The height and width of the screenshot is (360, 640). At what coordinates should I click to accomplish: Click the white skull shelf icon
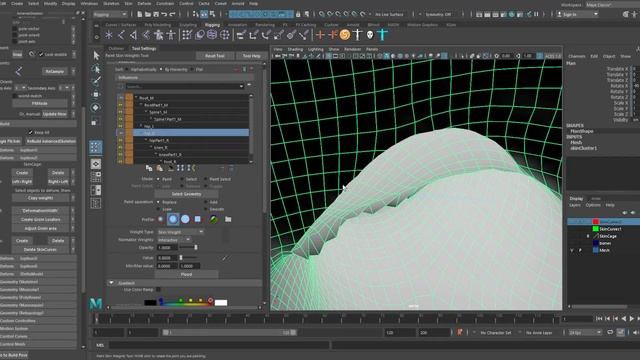click(x=370, y=35)
